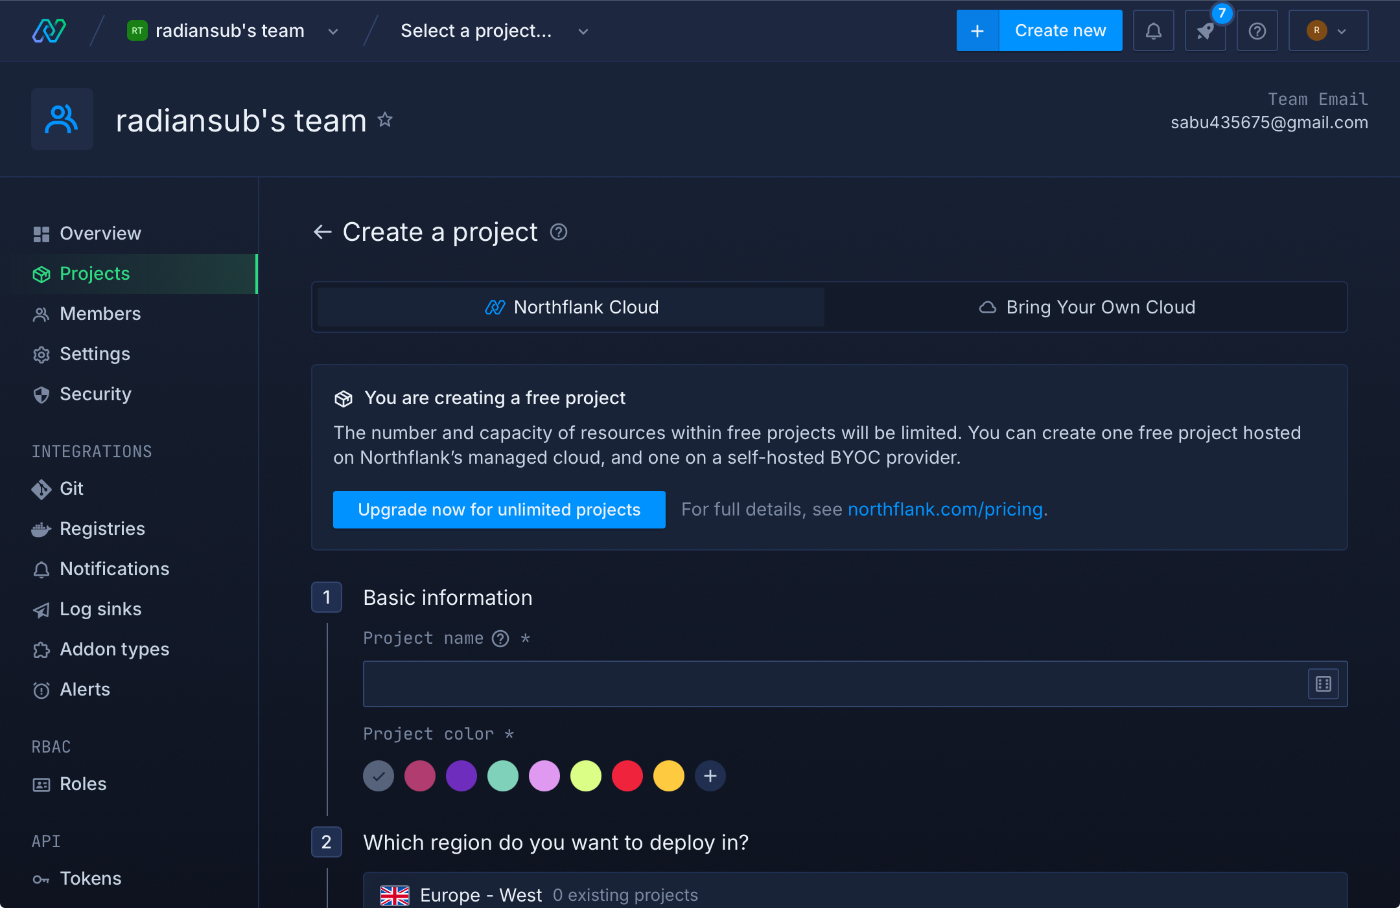Open Log sinks page
The image size is (1400, 908).
click(129, 609)
